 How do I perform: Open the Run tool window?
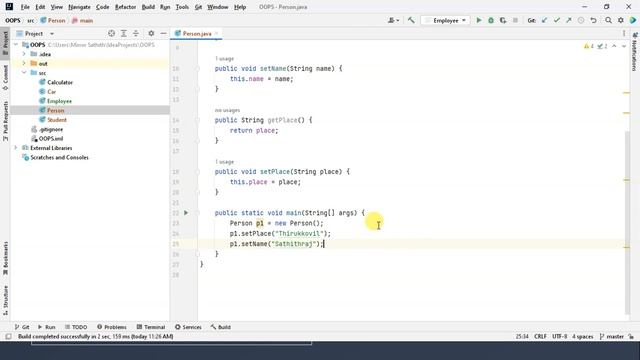click(x=47, y=327)
